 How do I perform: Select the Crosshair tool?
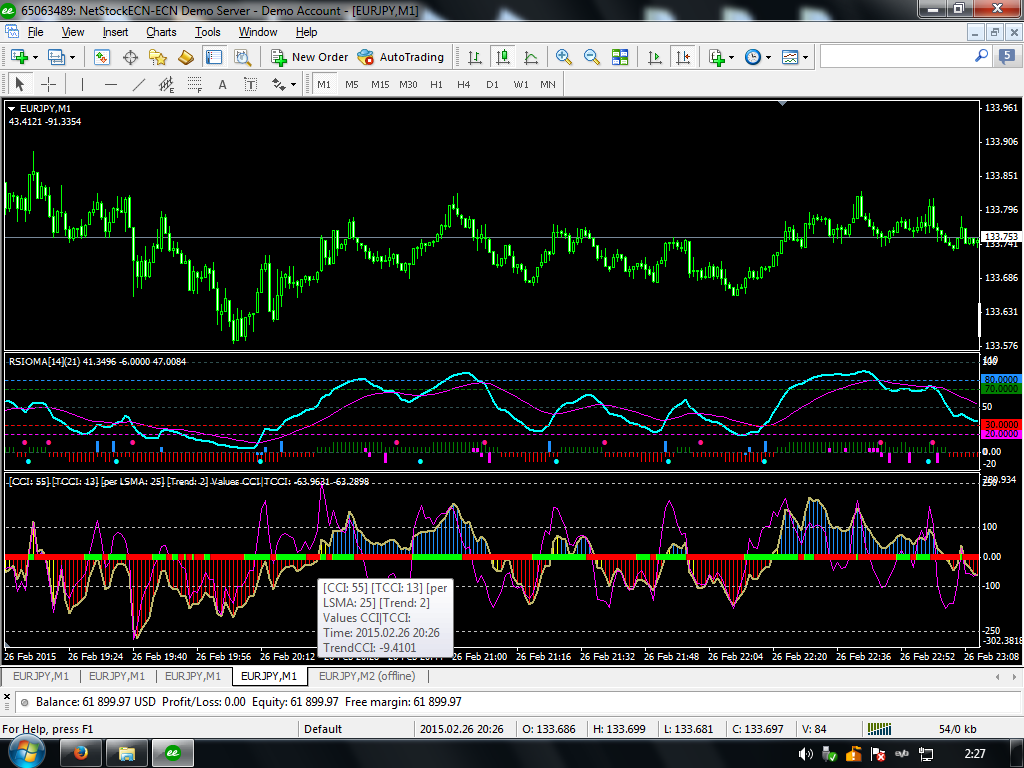tap(47, 84)
